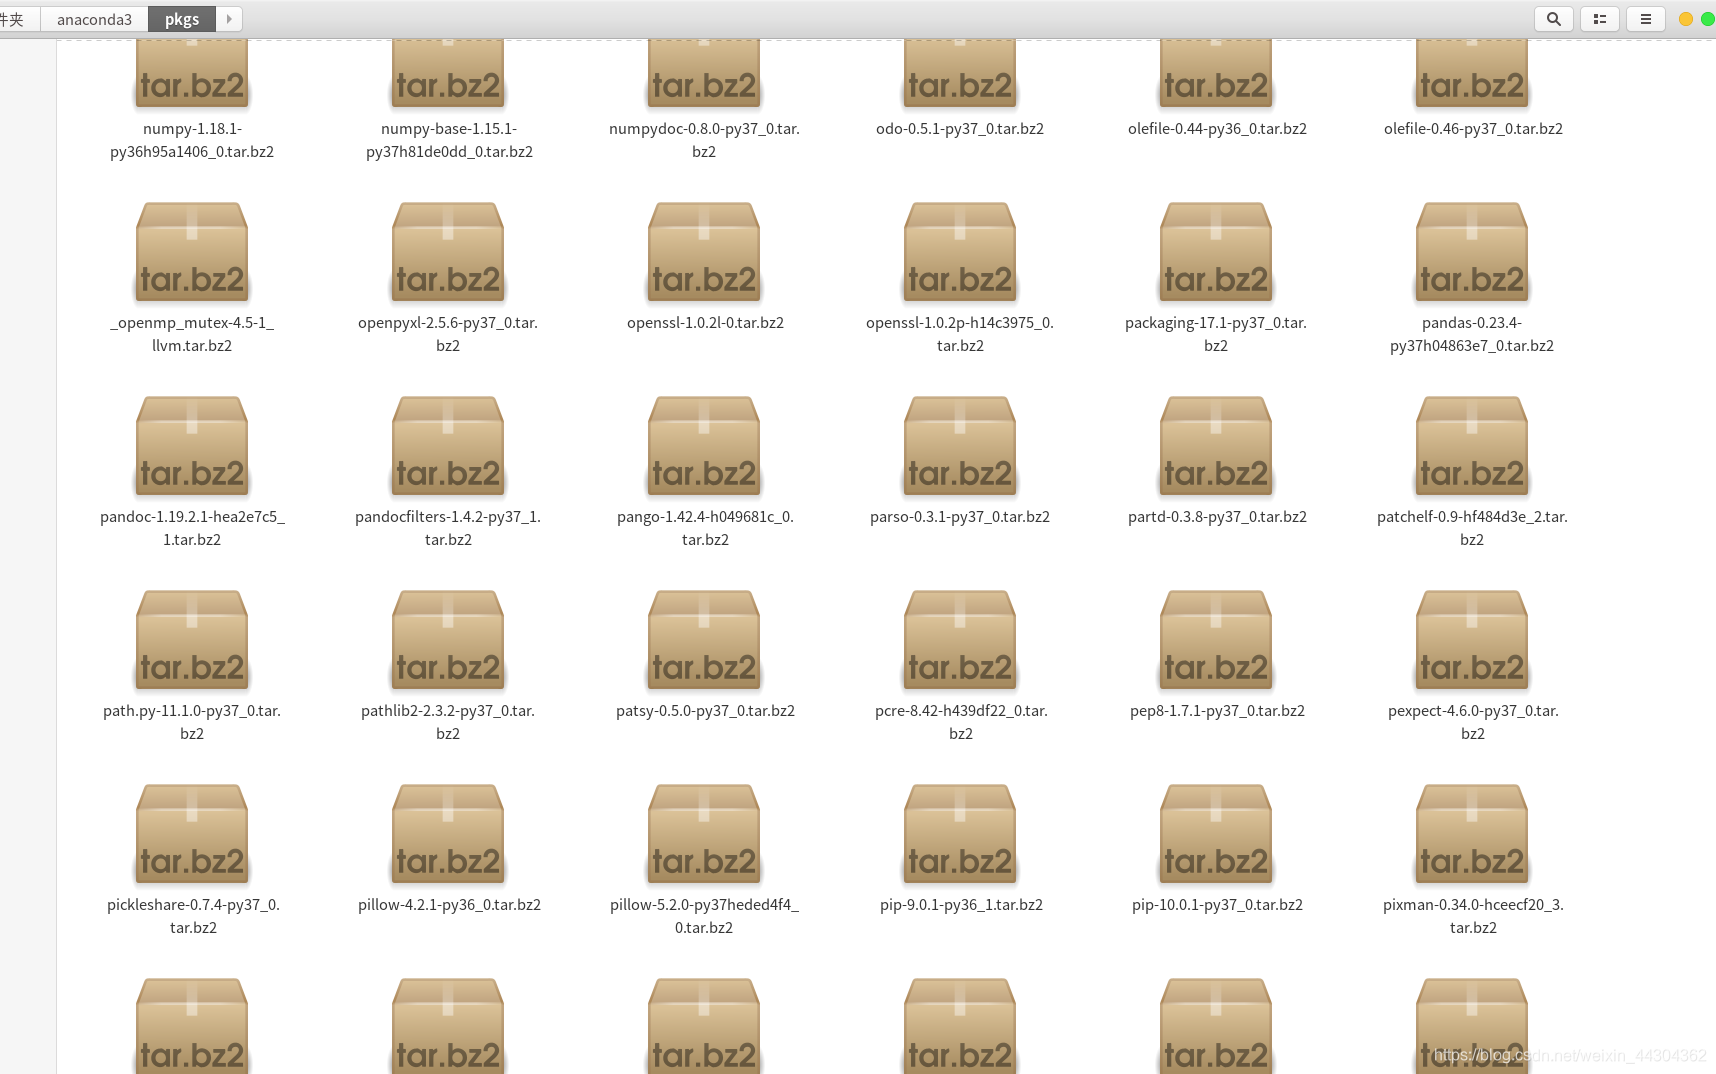Select the anaconda3 path segment
This screenshot has height=1074, width=1716.
(94, 19)
